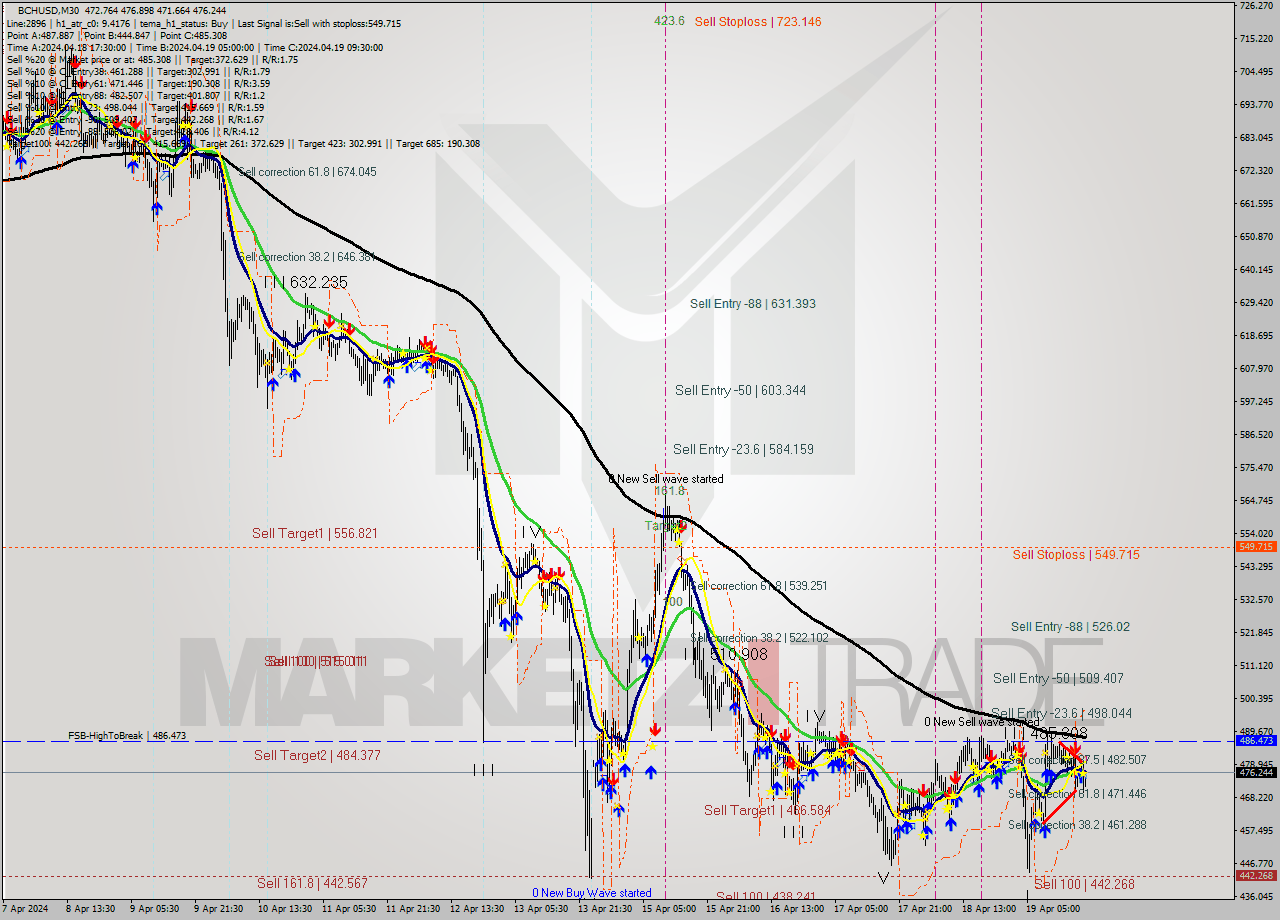Click 'Sell 161.8 | 442.567' label
Screen dimensions: 1280x920
click(312, 883)
